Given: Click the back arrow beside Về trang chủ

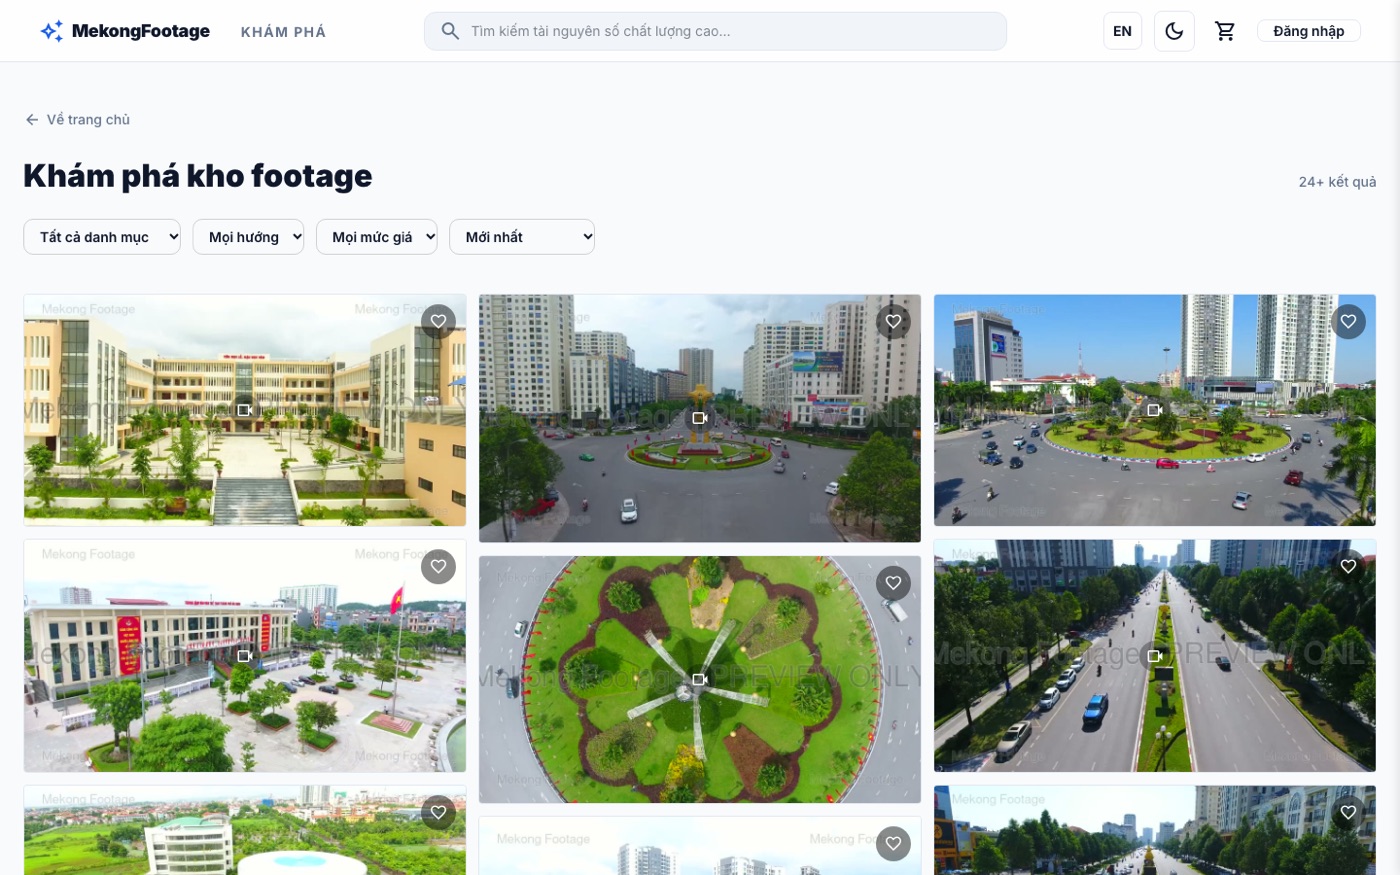Looking at the screenshot, I should pyautogui.click(x=32, y=120).
